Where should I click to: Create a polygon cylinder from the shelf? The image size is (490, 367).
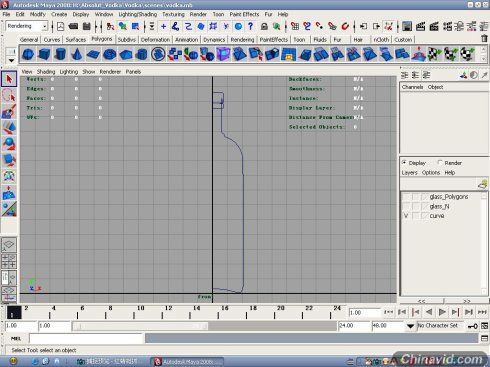60,54
